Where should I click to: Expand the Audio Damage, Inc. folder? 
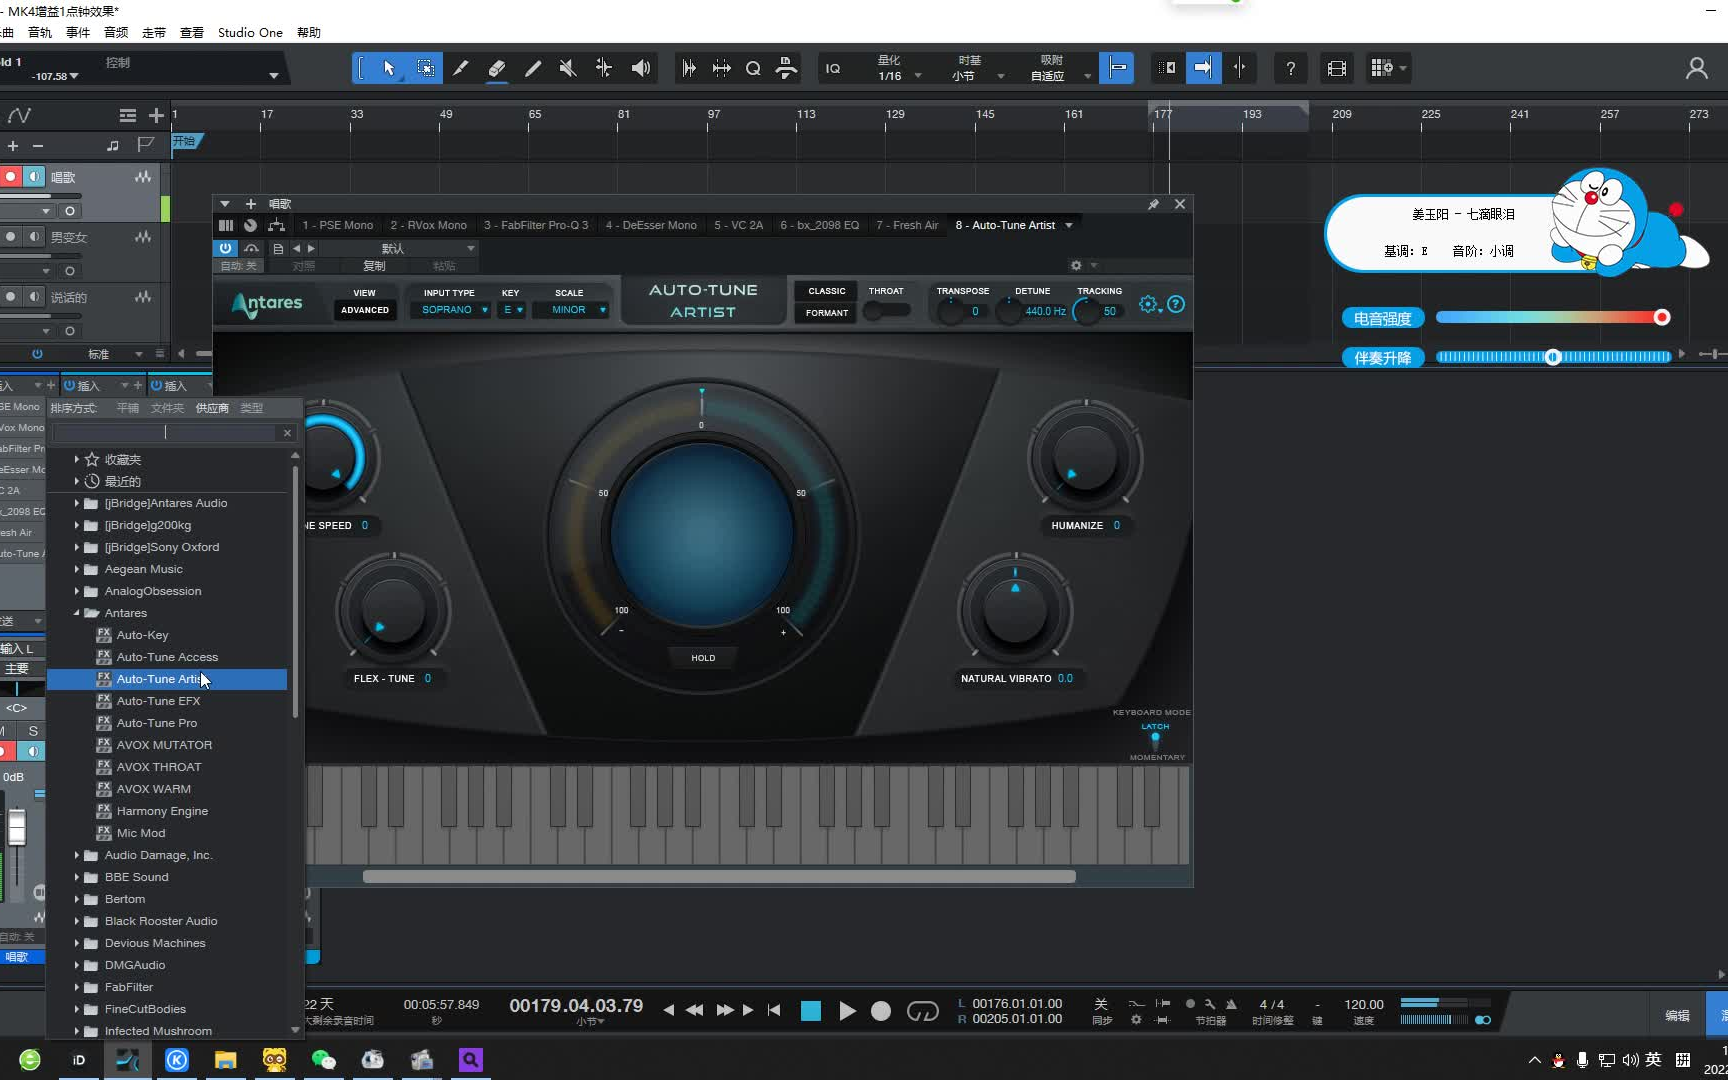77,855
